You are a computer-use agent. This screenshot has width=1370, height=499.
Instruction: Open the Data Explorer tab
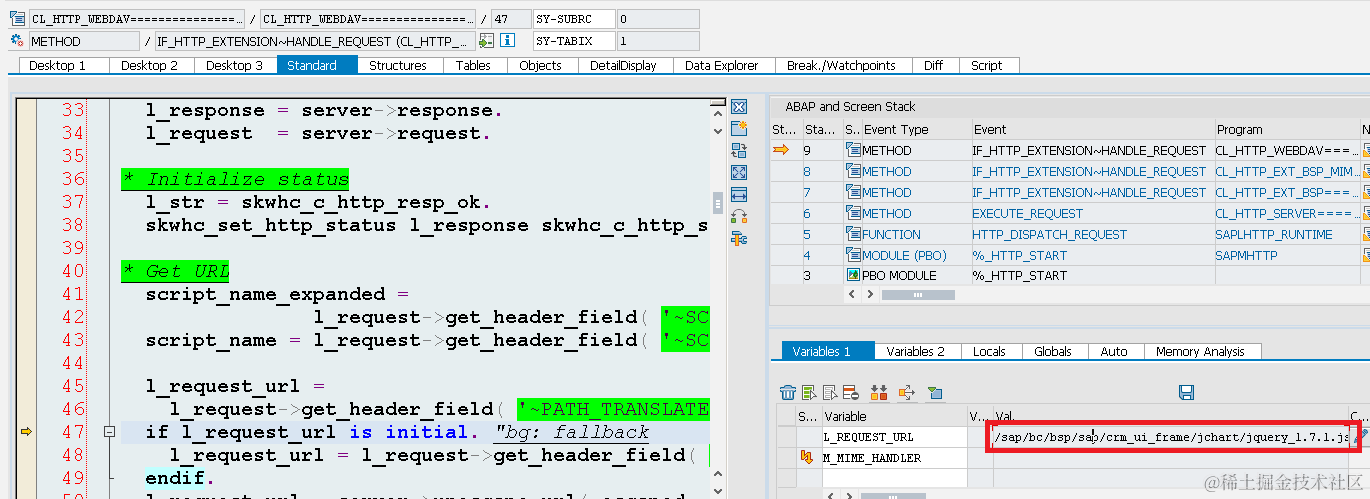[x=722, y=65]
